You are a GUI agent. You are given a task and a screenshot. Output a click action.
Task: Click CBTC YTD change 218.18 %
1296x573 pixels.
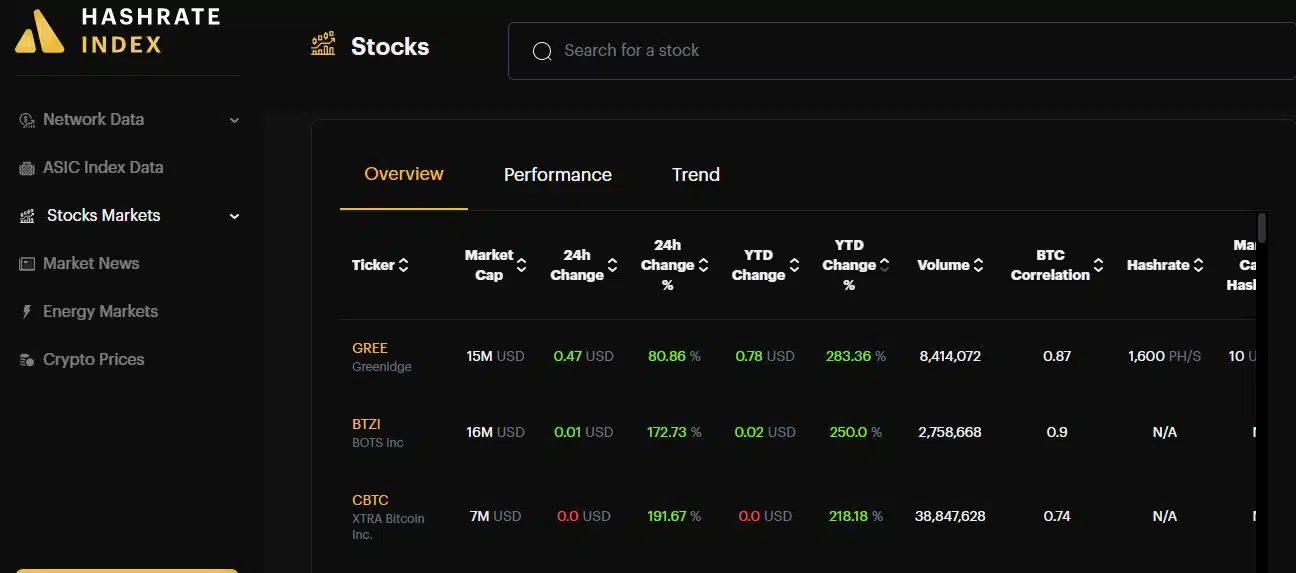click(x=856, y=516)
